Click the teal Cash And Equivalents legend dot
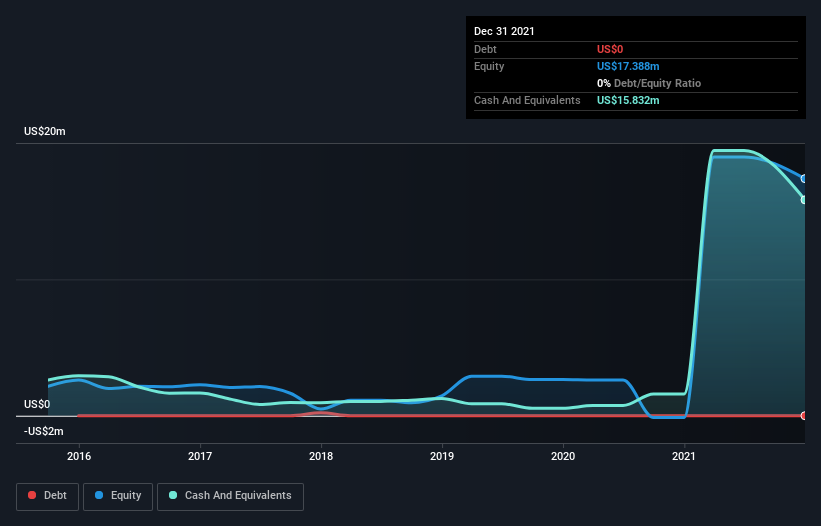Viewport: 821px width, 526px height. (173, 495)
